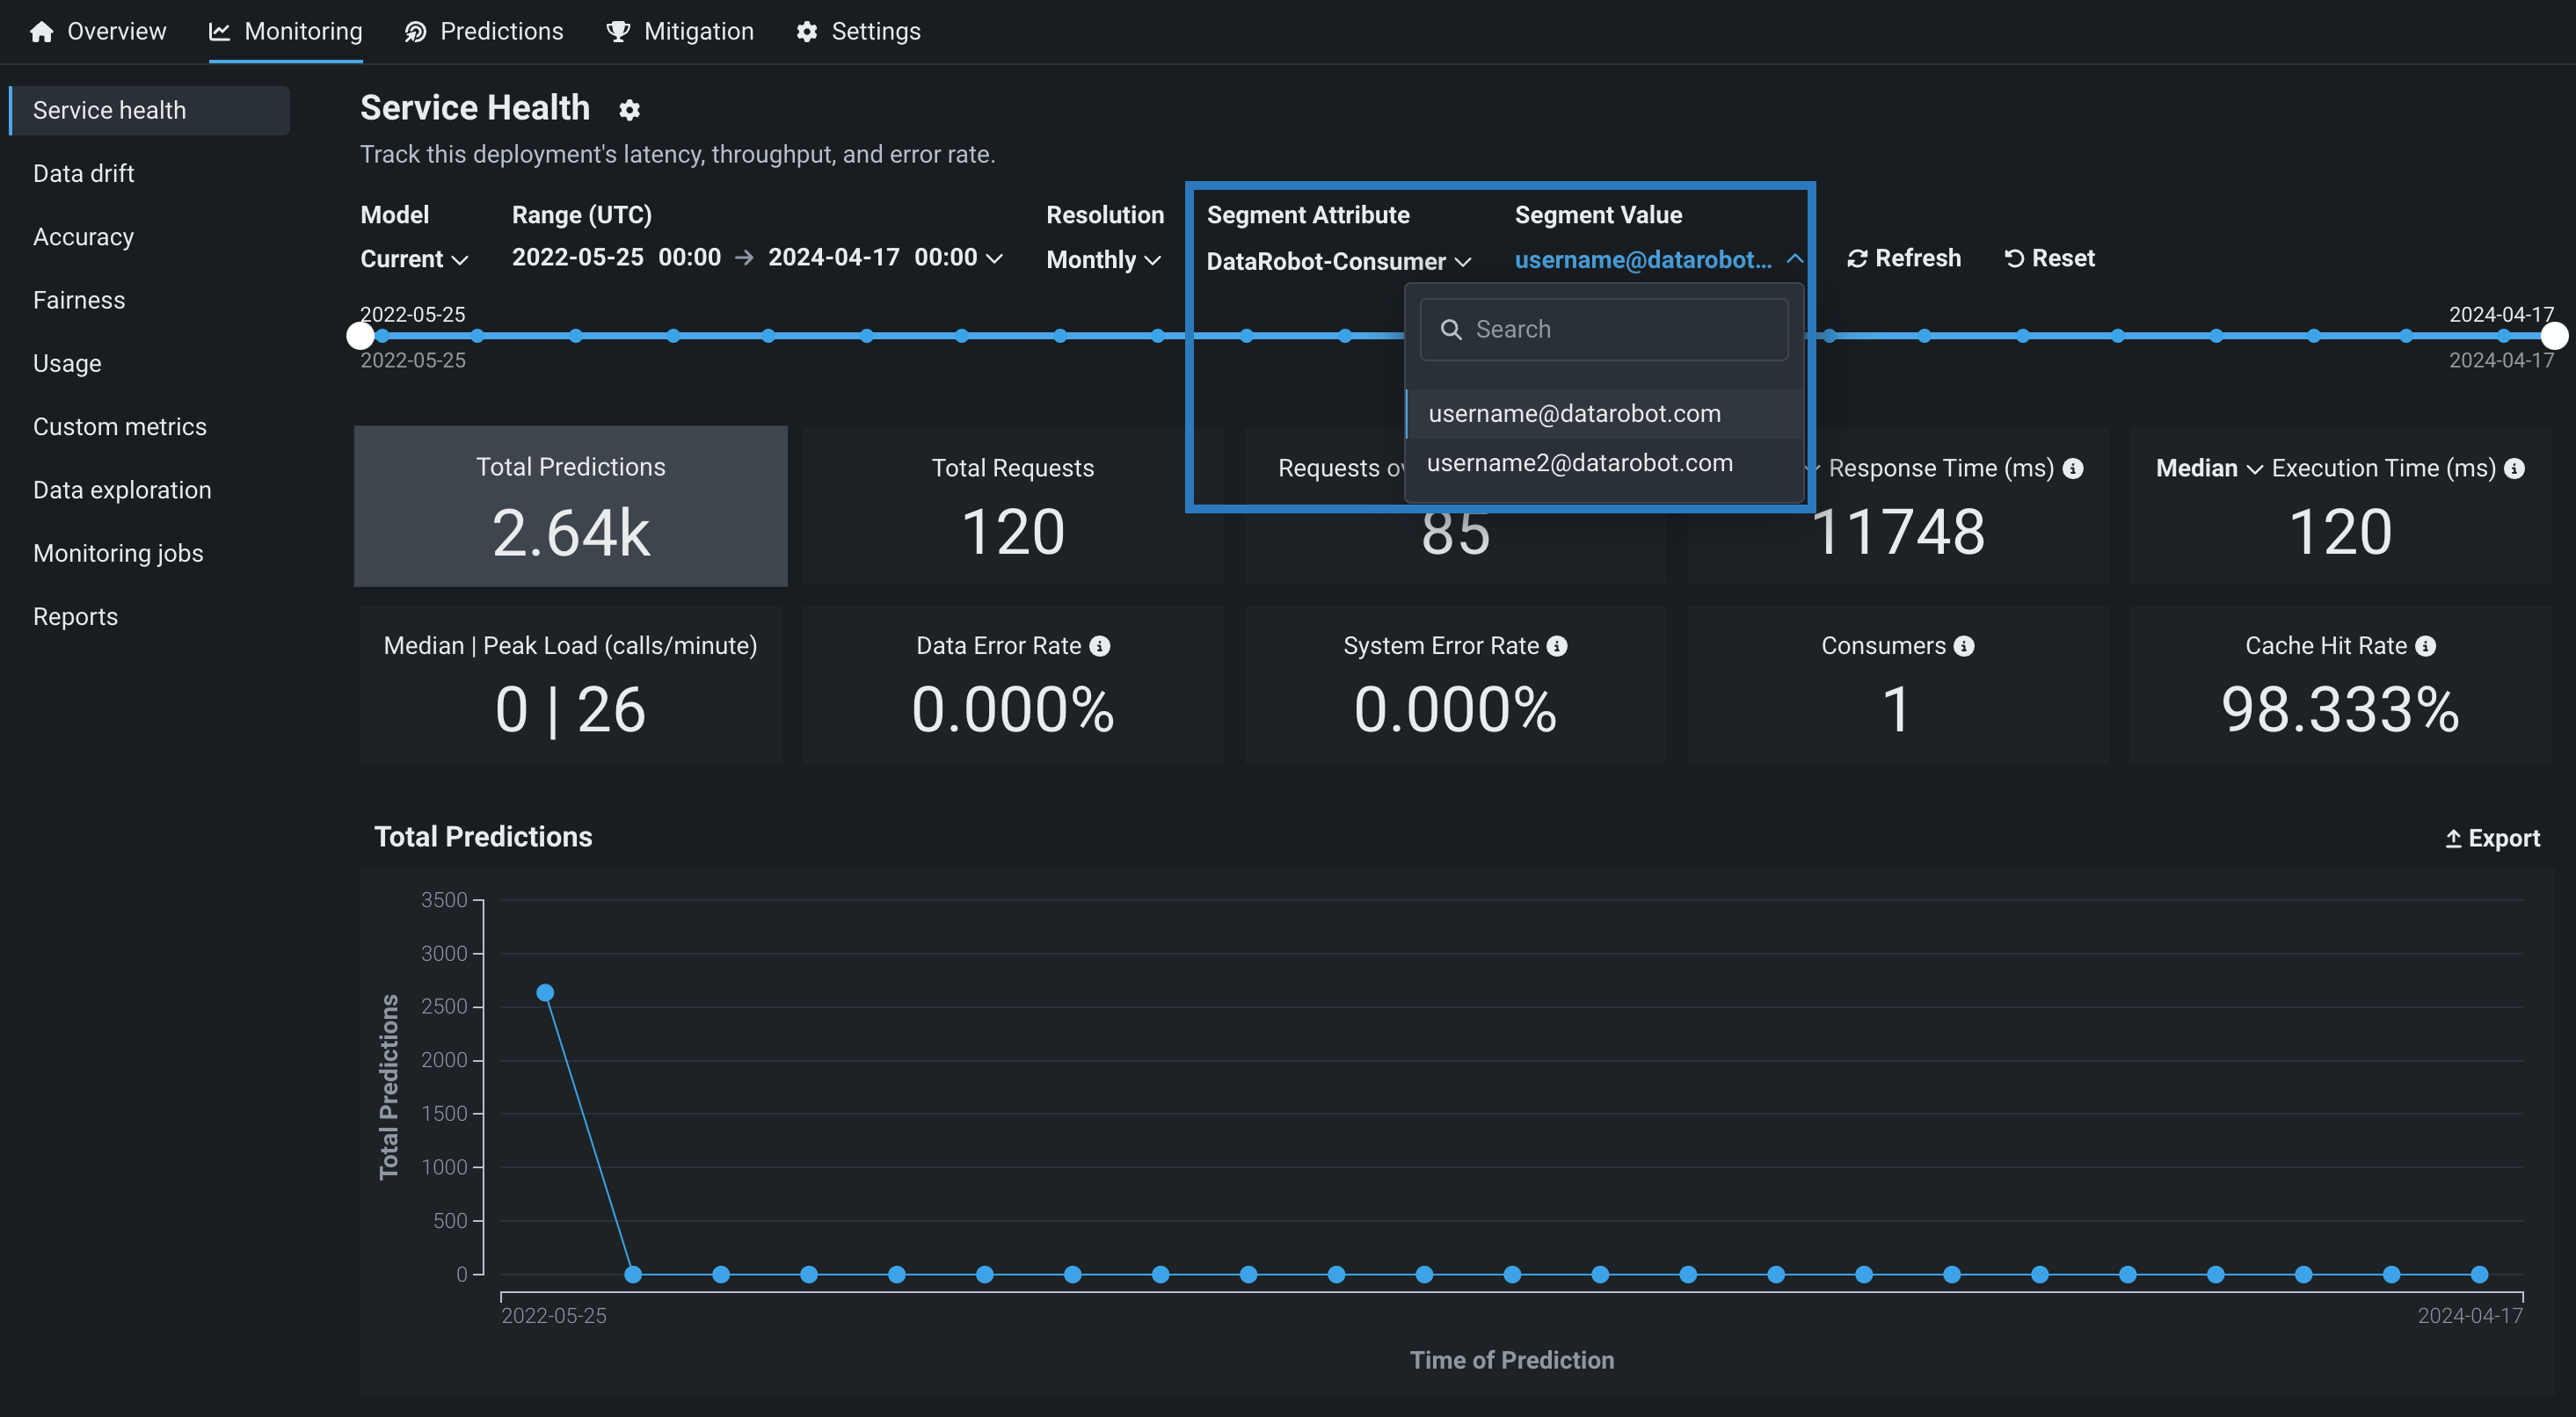2576x1417 pixels.
Task: Click the segment value Search field
Action: [1604, 329]
